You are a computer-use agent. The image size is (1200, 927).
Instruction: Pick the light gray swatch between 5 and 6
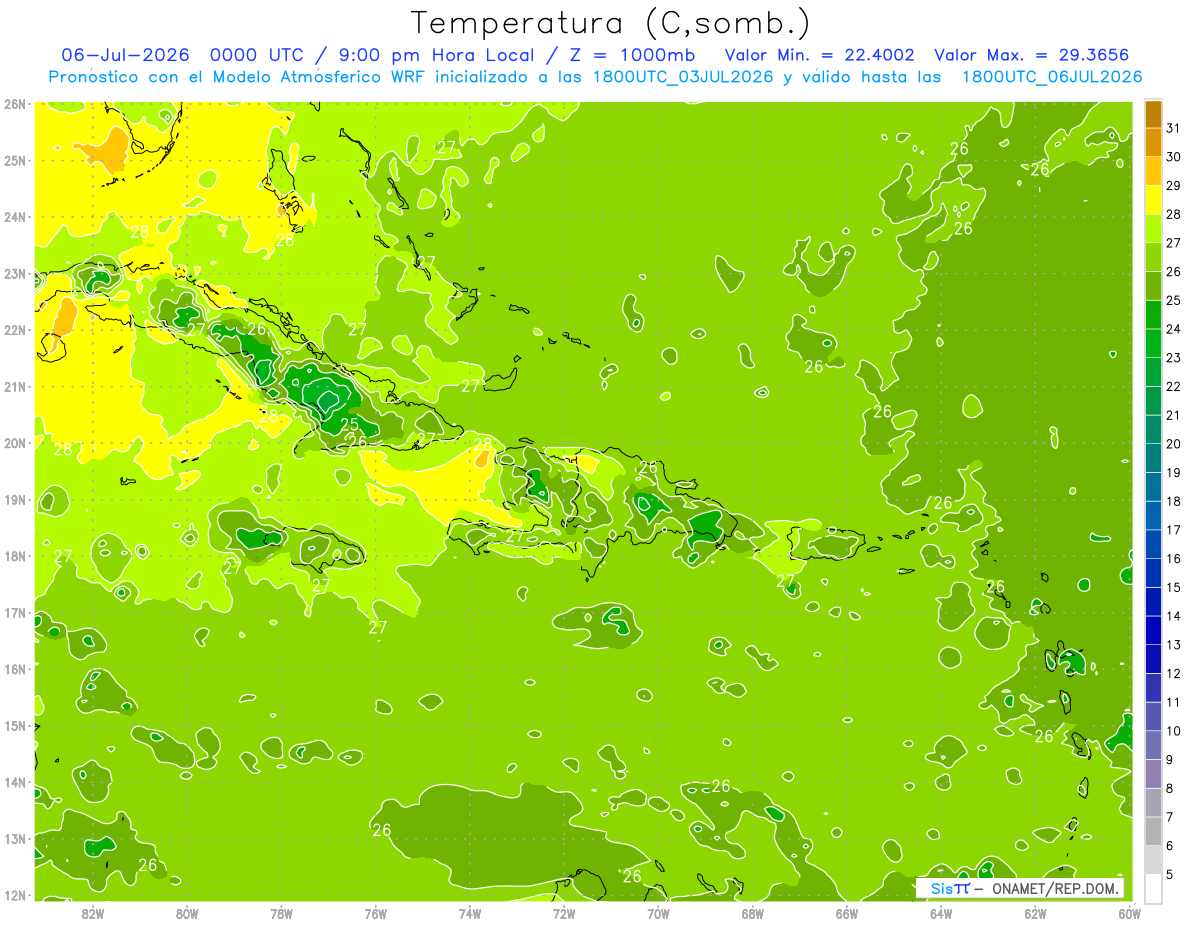click(x=1153, y=860)
